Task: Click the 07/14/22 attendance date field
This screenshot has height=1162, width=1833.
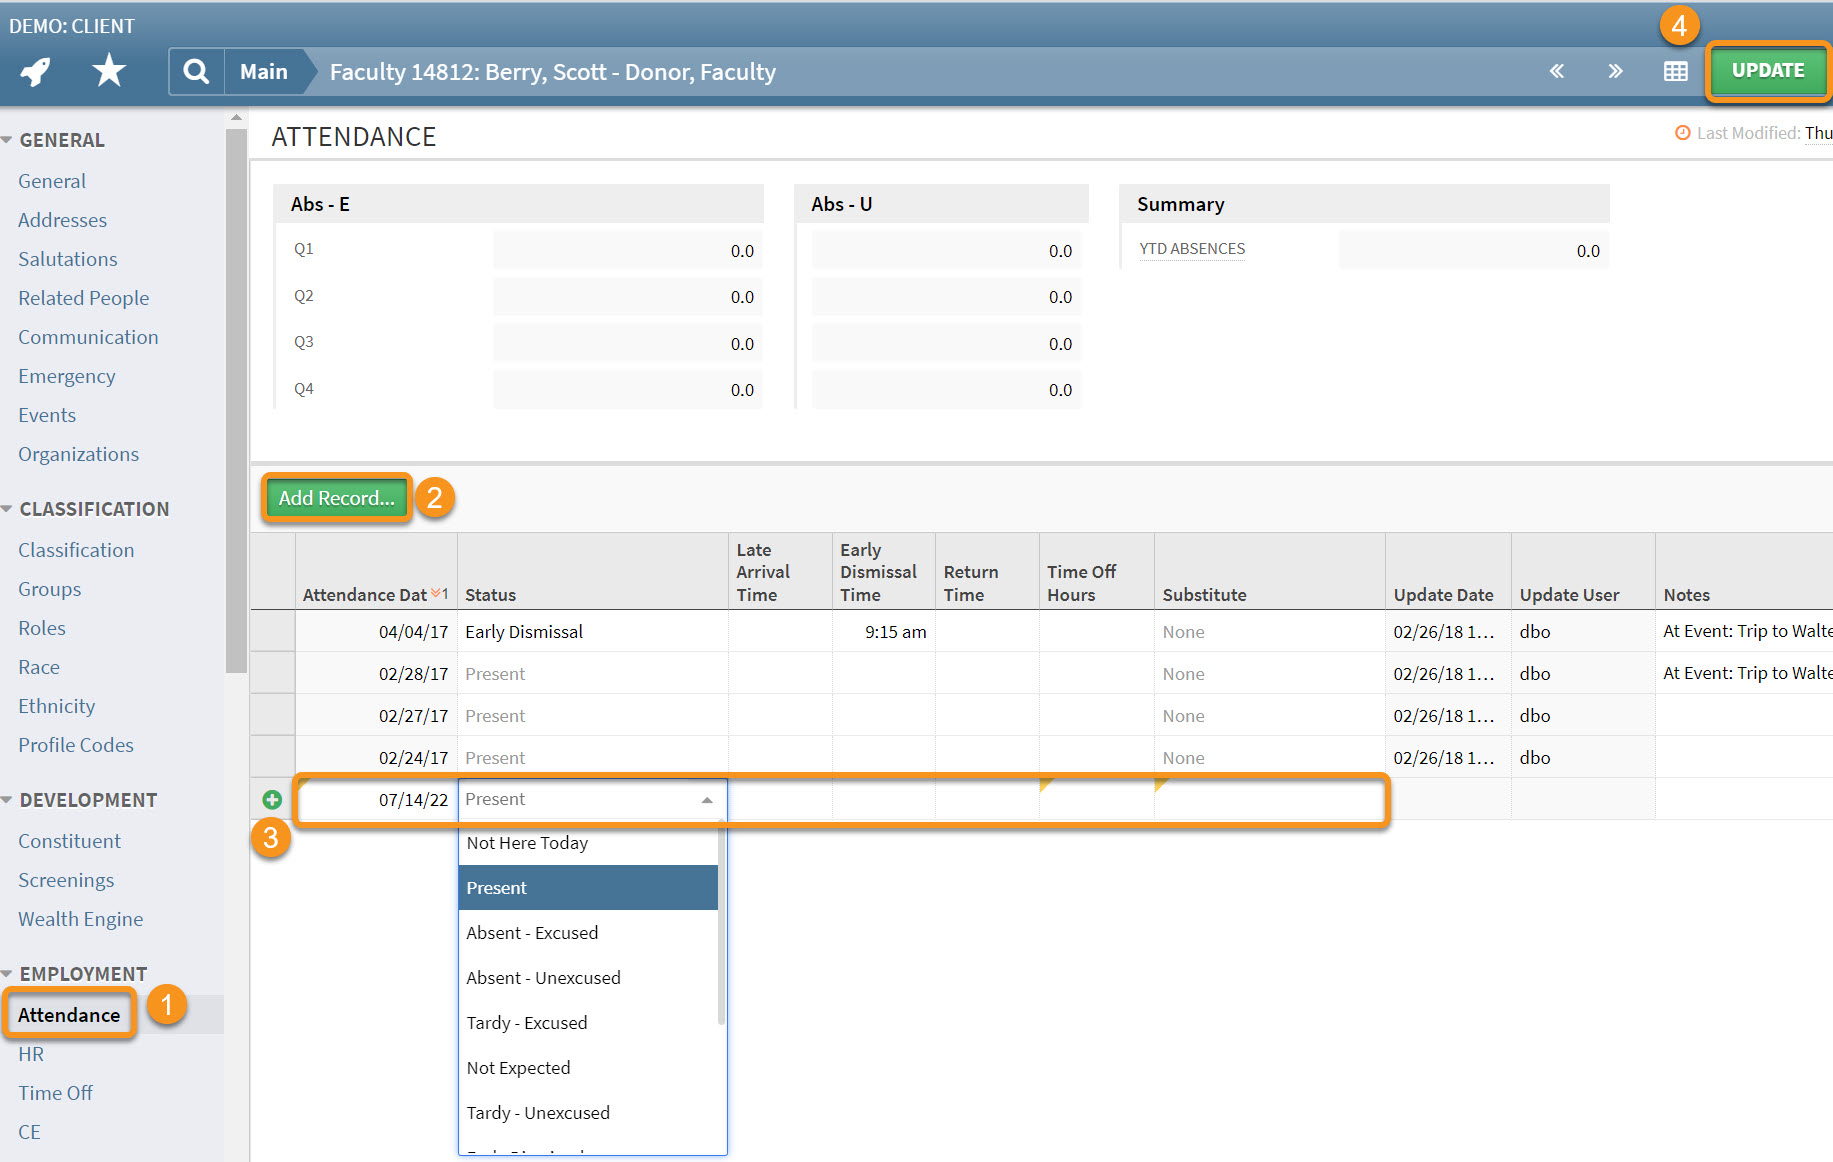Action: 377,800
